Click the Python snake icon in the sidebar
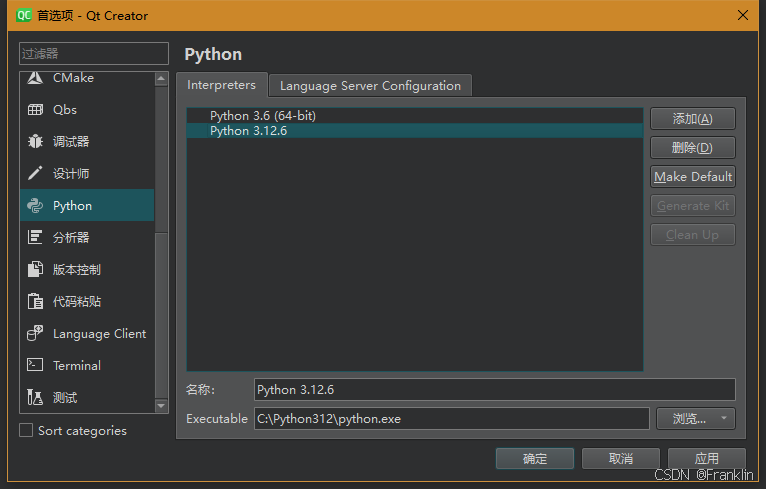Viewport: 766px width, 489px height. coord(35,206)
